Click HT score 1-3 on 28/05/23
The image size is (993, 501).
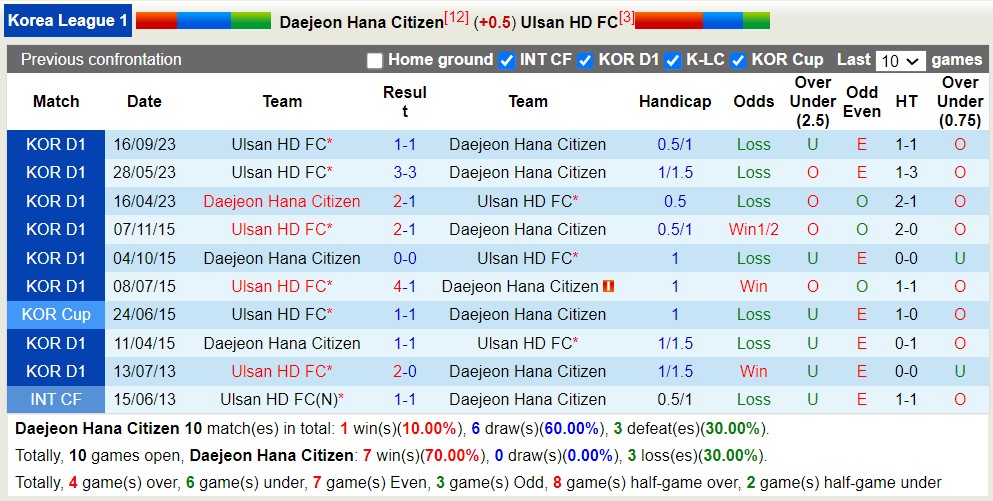(906, 172)
